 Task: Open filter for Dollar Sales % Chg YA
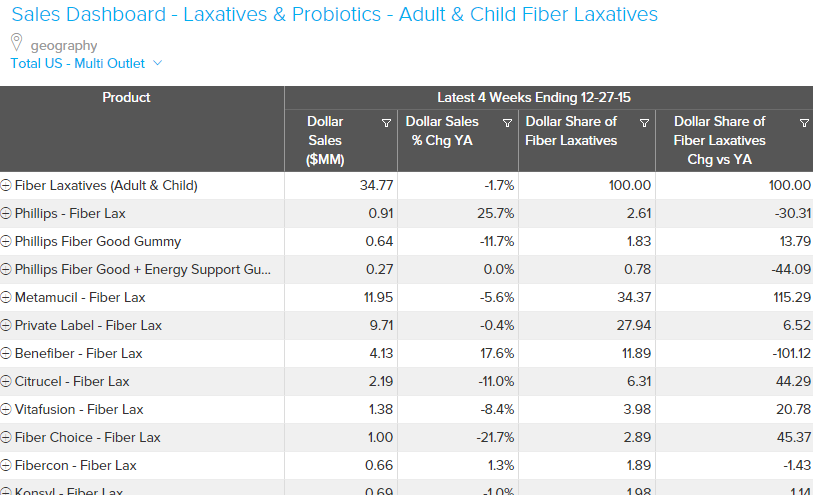point(505,123)
